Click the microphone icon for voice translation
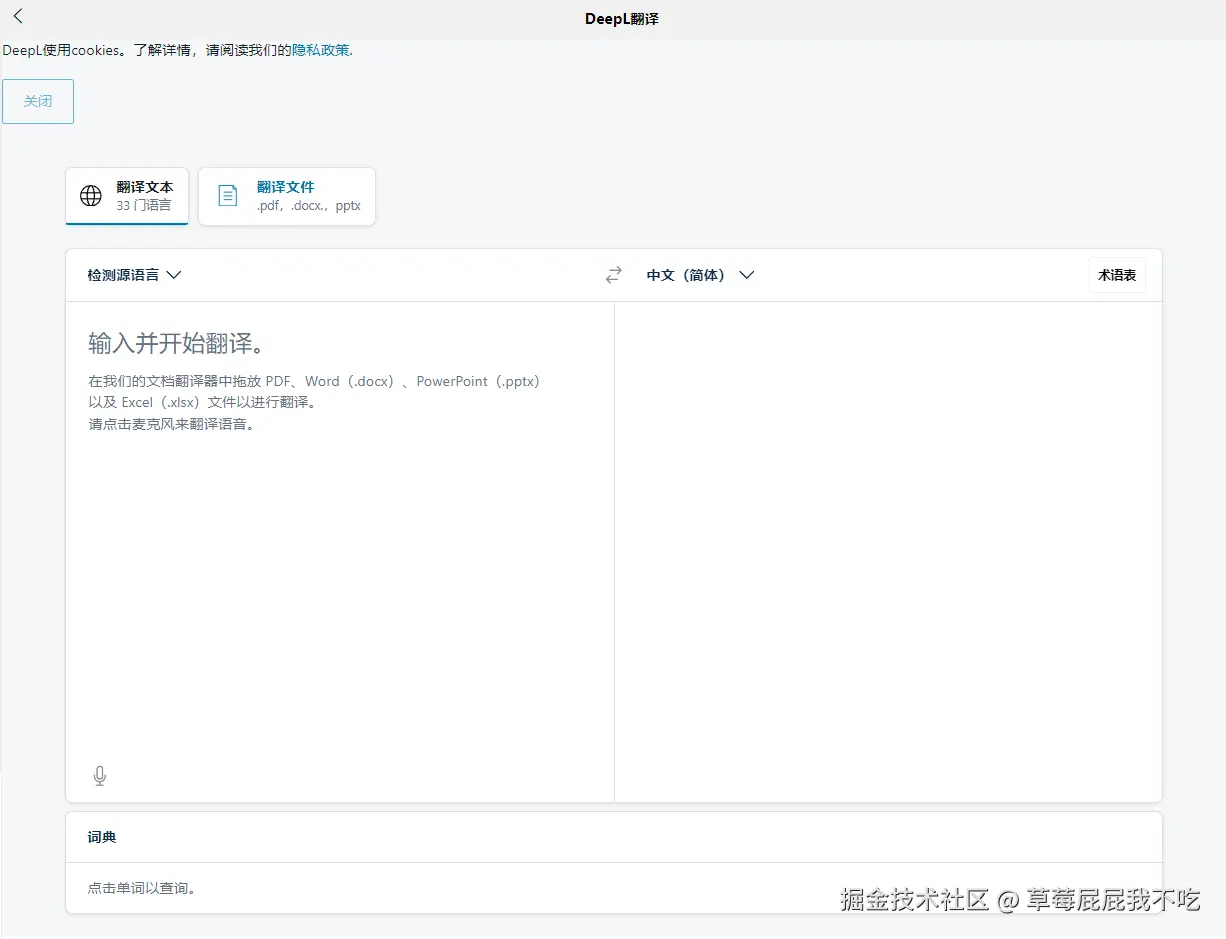This screenshot has height=939, width=1226. [x=100, y=776]
